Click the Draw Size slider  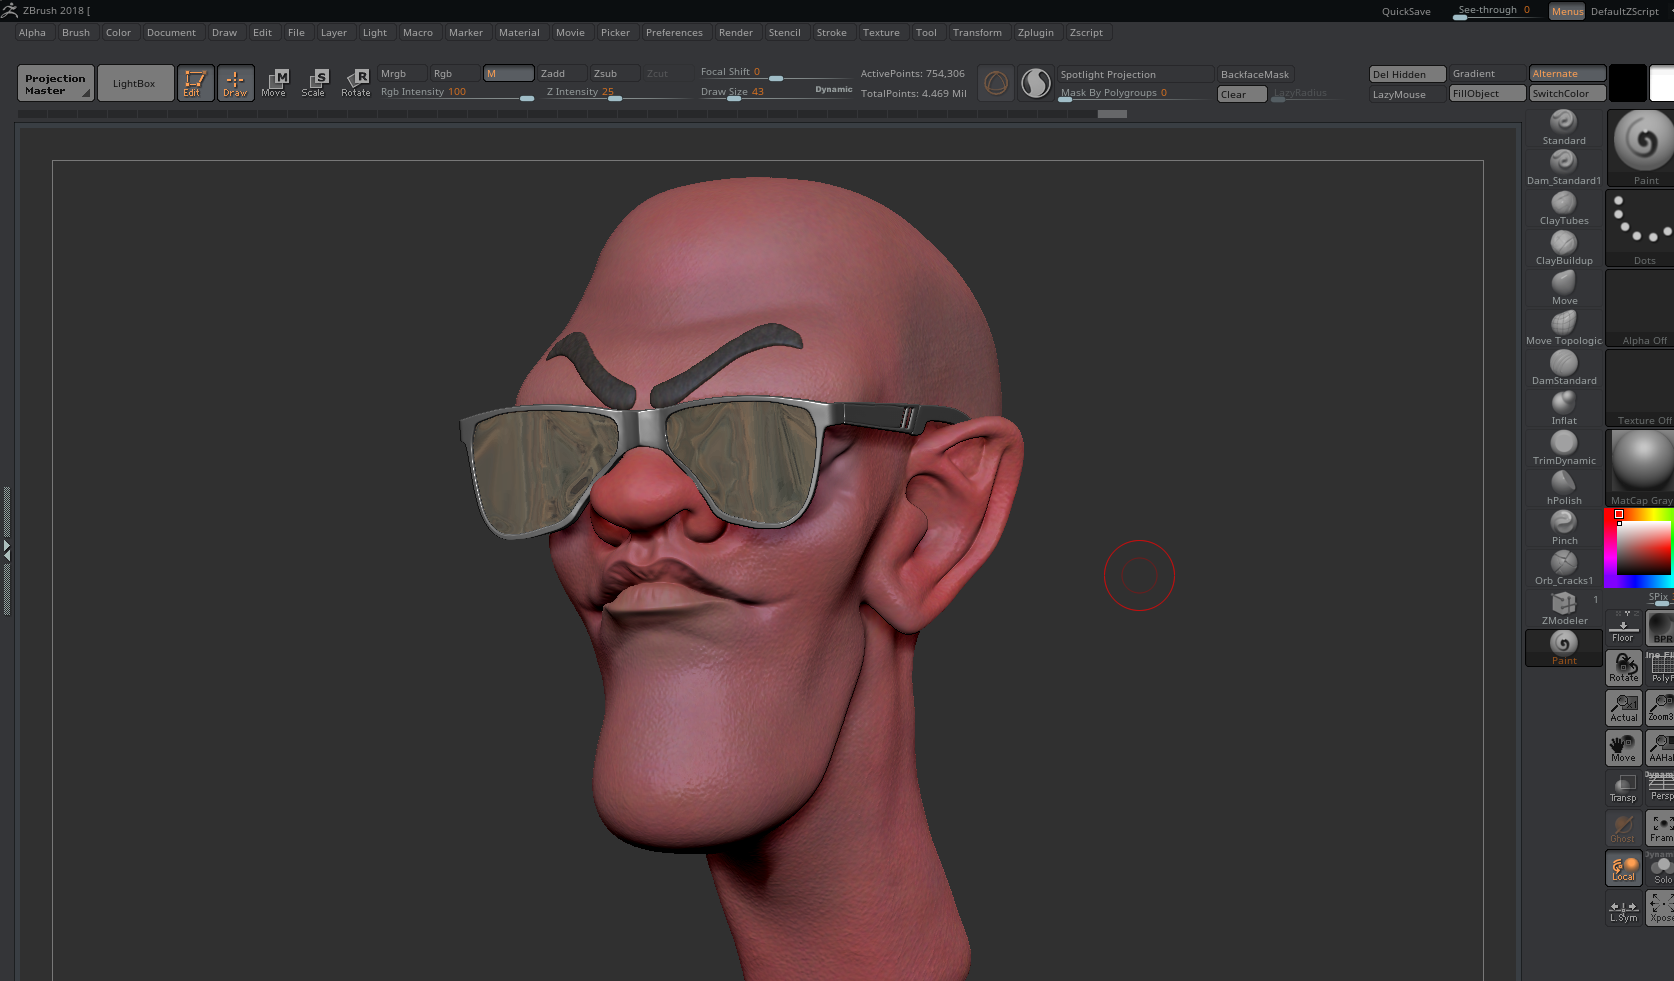776,92
